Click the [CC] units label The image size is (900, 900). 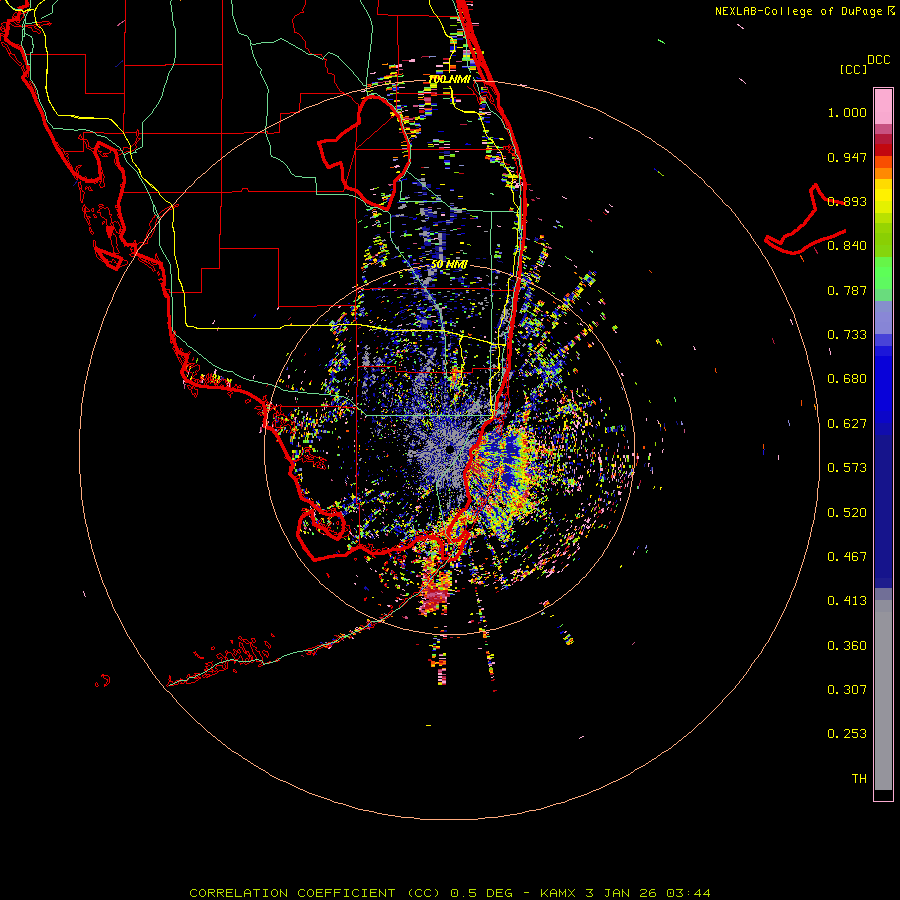click(853, 69)
